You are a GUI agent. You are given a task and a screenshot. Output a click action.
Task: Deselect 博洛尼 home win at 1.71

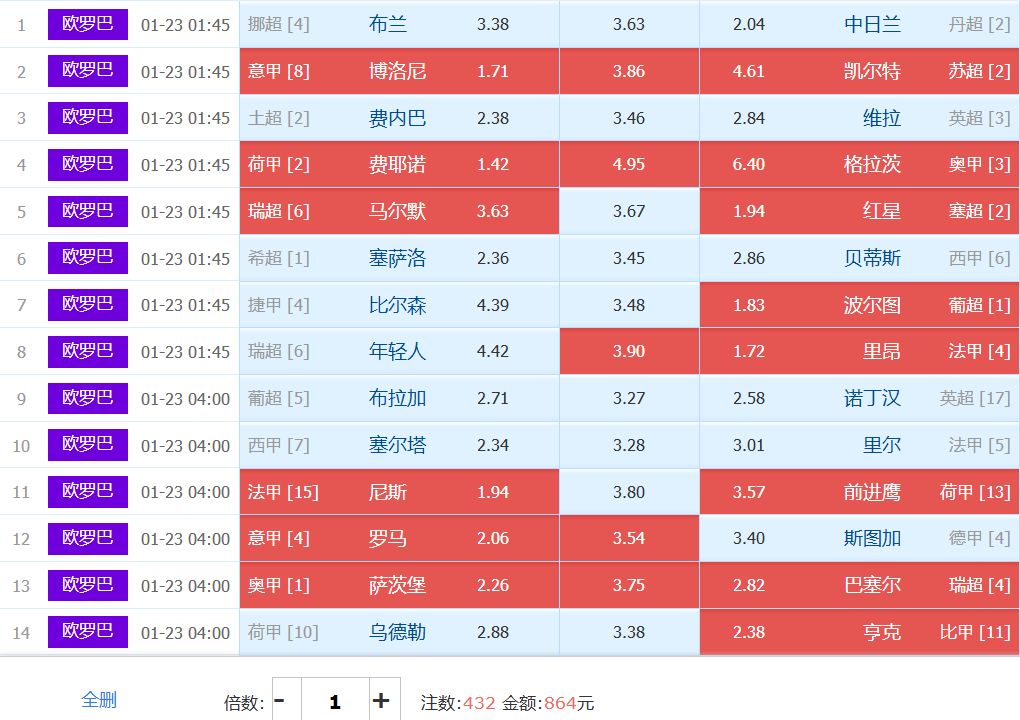[x=399, y=71]
